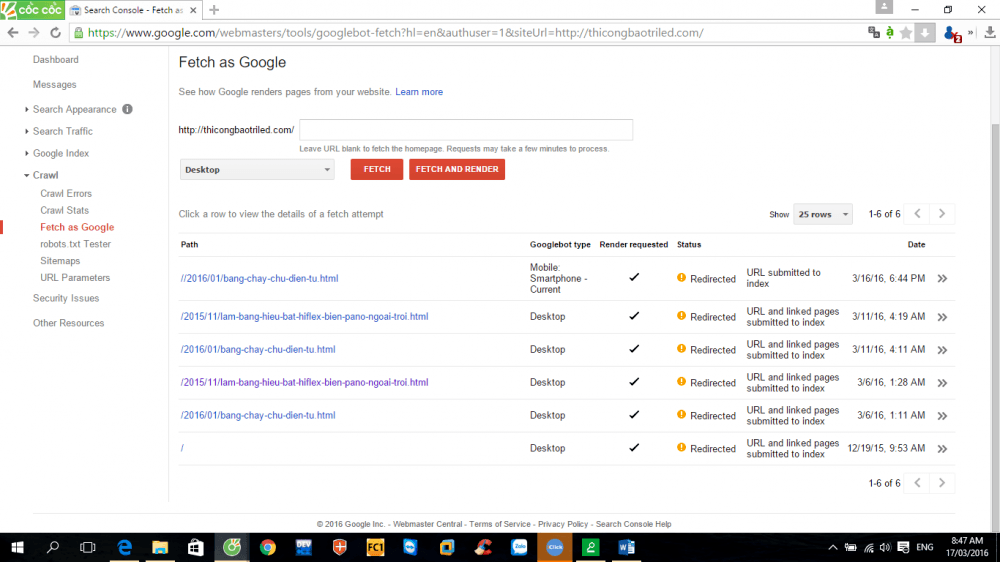1000x562 pixels.
Task: Open Terms of Service footer link
Action: point(500,524)
